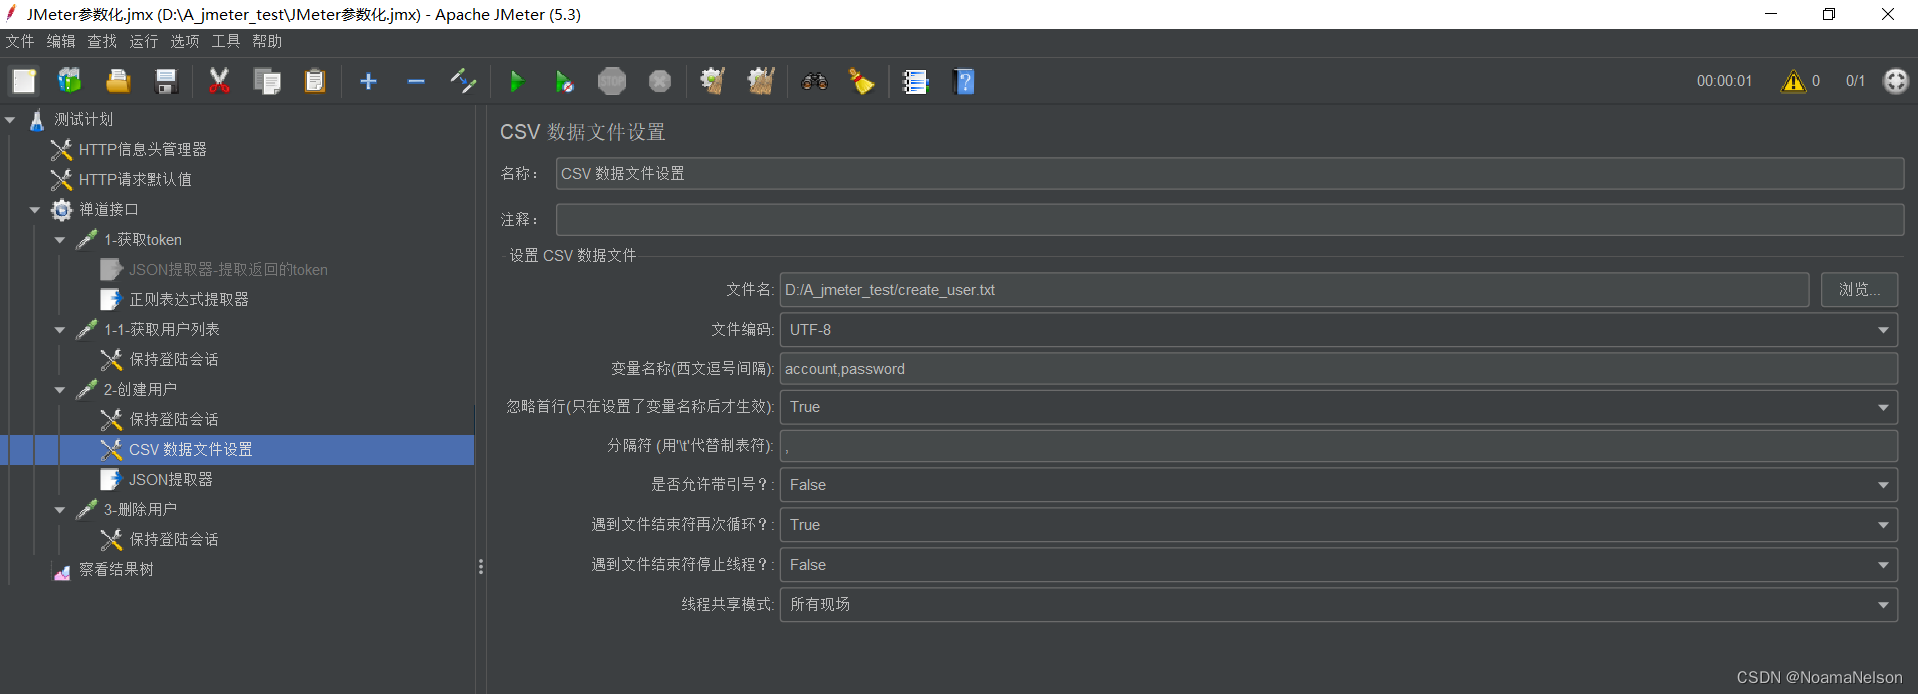
Task: Click the 变量名称 field with account,password
Action: [x=1338, y=369]
